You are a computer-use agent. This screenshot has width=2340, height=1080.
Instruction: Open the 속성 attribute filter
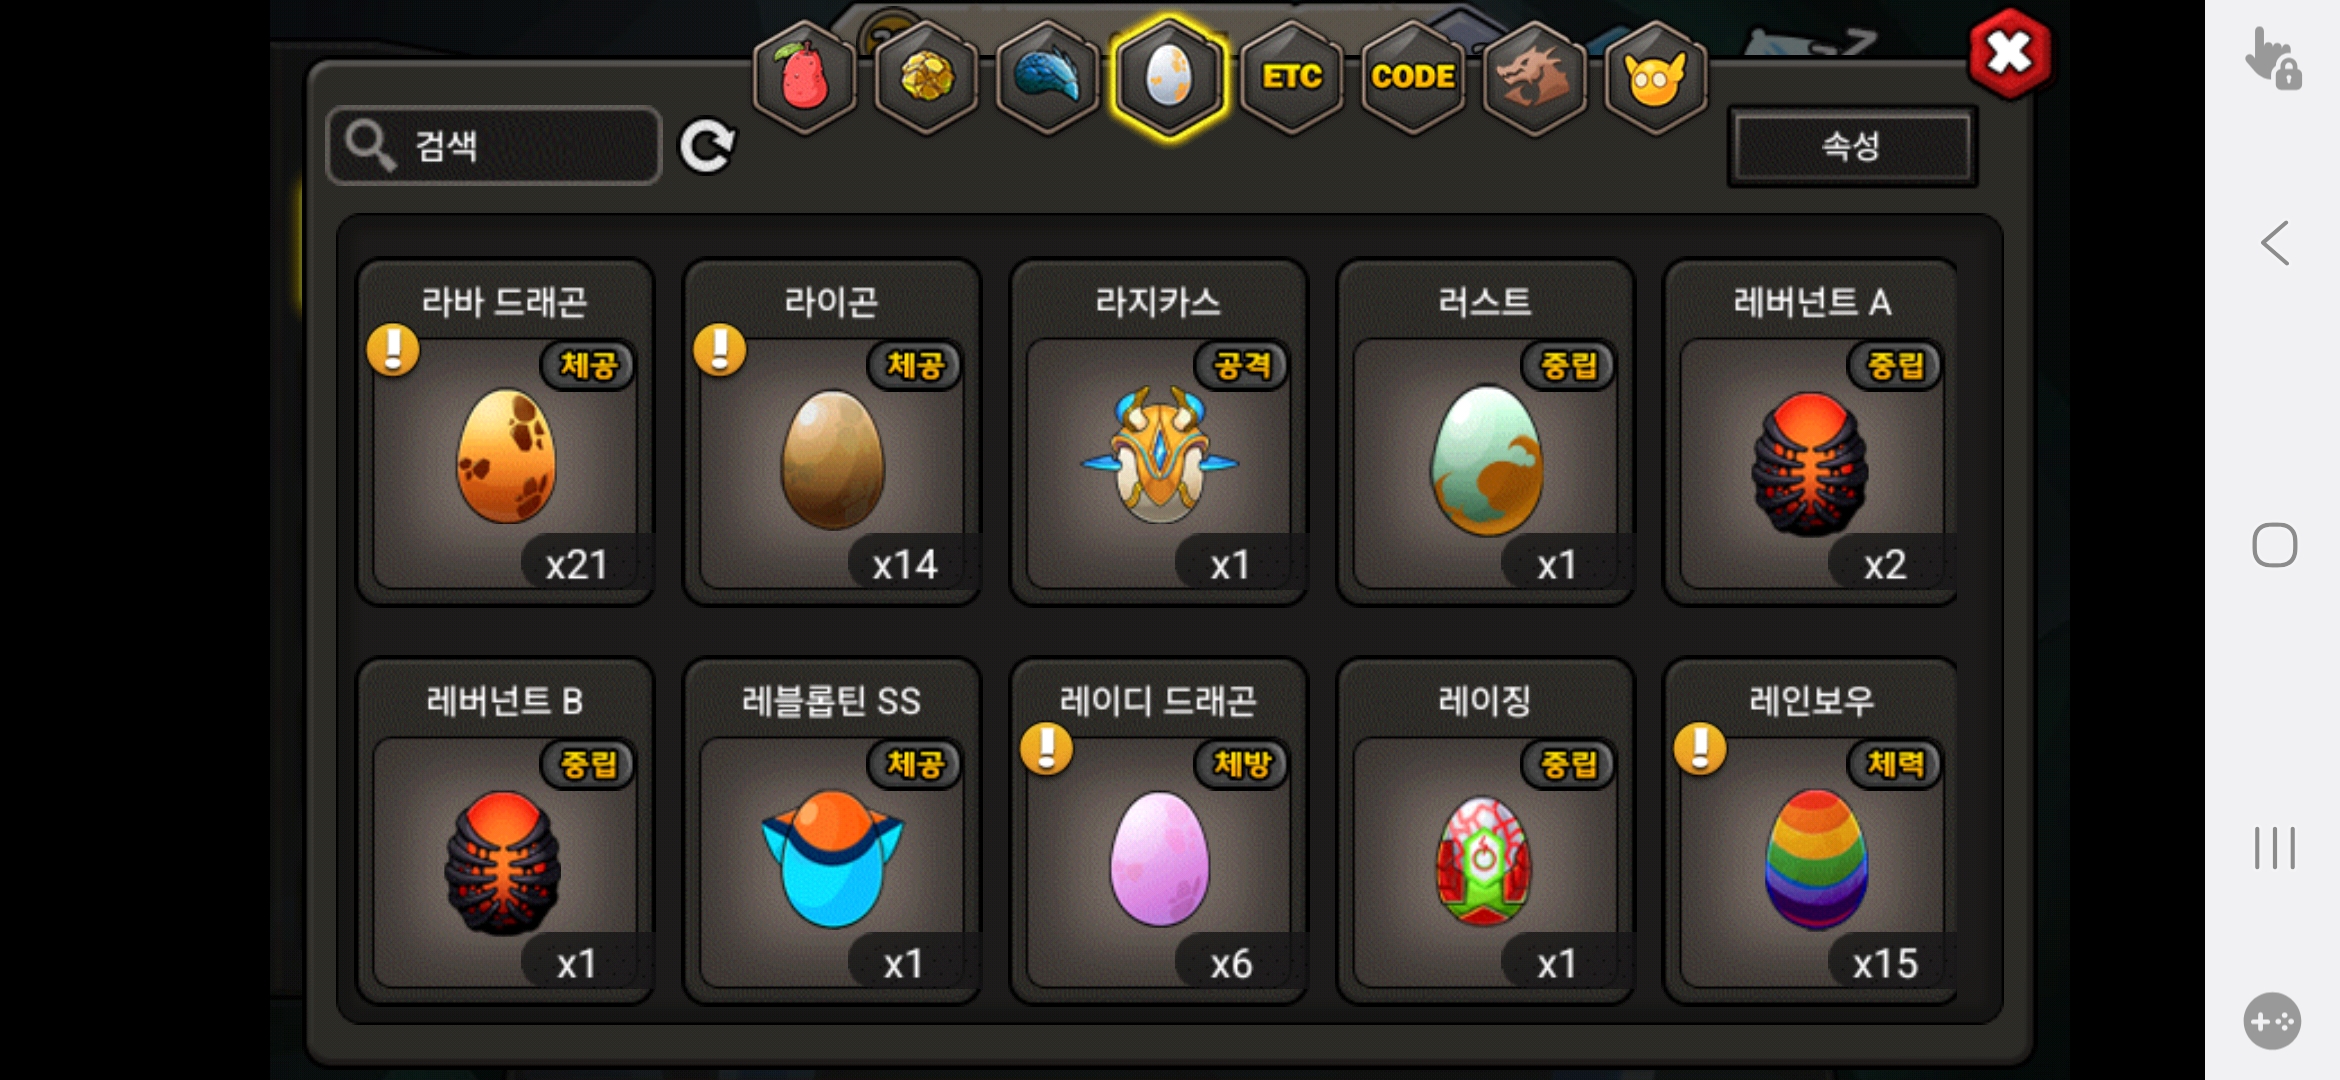click(1852, 147)
